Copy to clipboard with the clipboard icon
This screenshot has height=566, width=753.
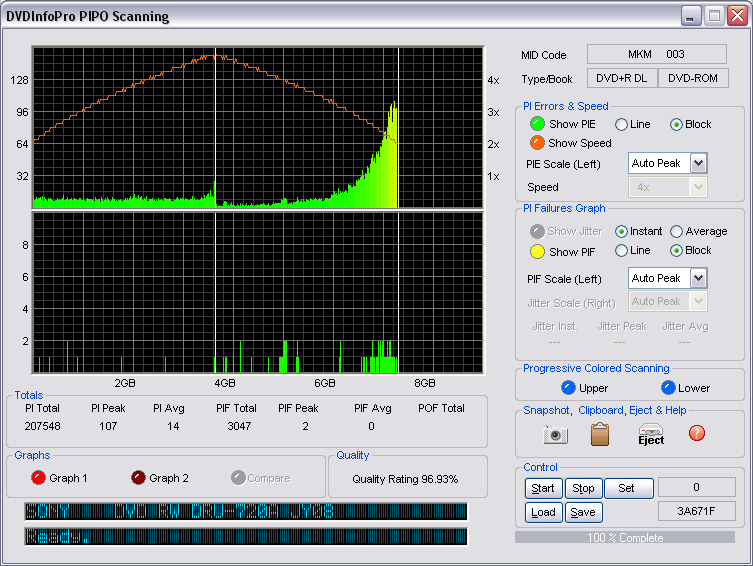[599, 434]
